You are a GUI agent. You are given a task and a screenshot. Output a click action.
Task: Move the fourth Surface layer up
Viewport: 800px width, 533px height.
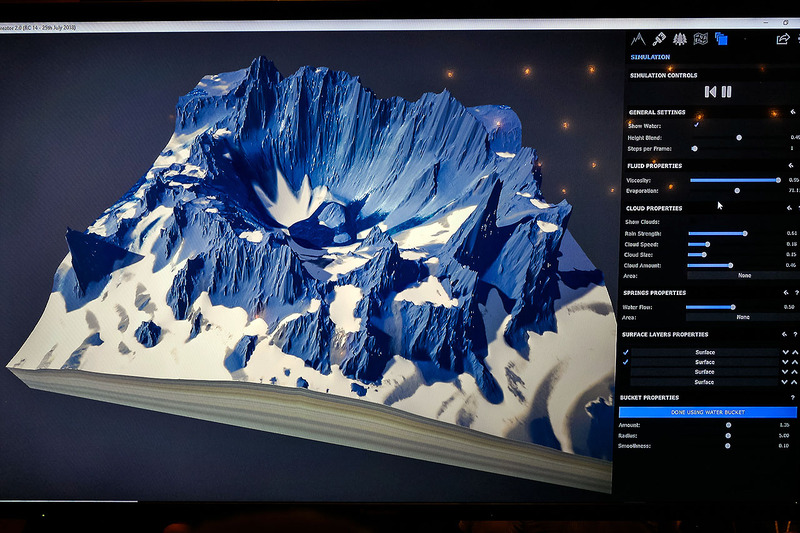(x=794, y=382)
